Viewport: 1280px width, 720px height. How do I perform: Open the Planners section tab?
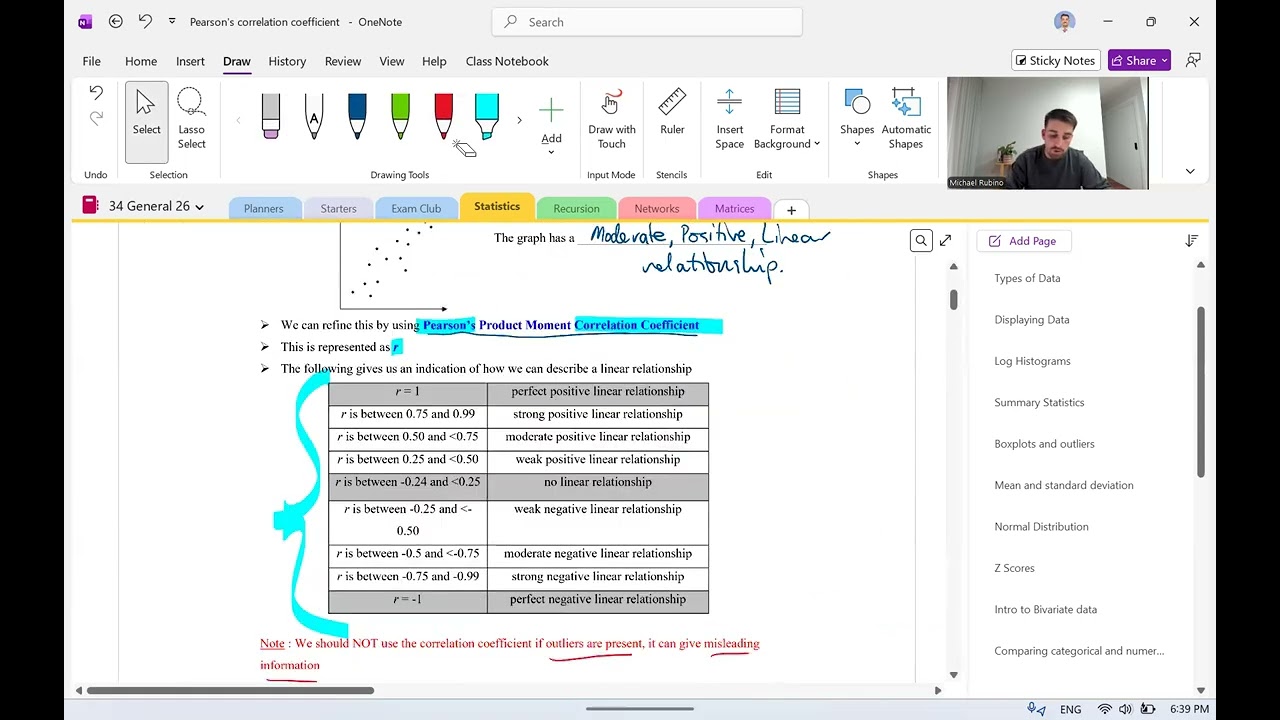[264, 209]
